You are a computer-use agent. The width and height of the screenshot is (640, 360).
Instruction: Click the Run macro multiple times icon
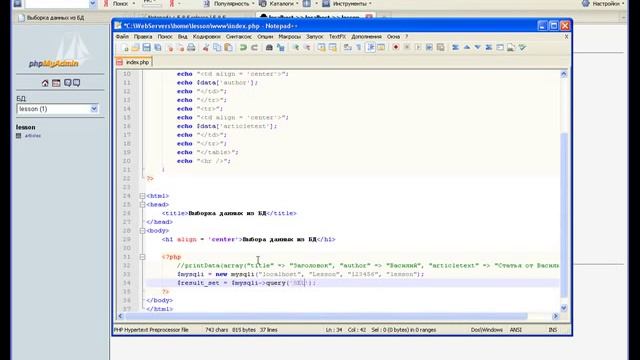point(429,48)
